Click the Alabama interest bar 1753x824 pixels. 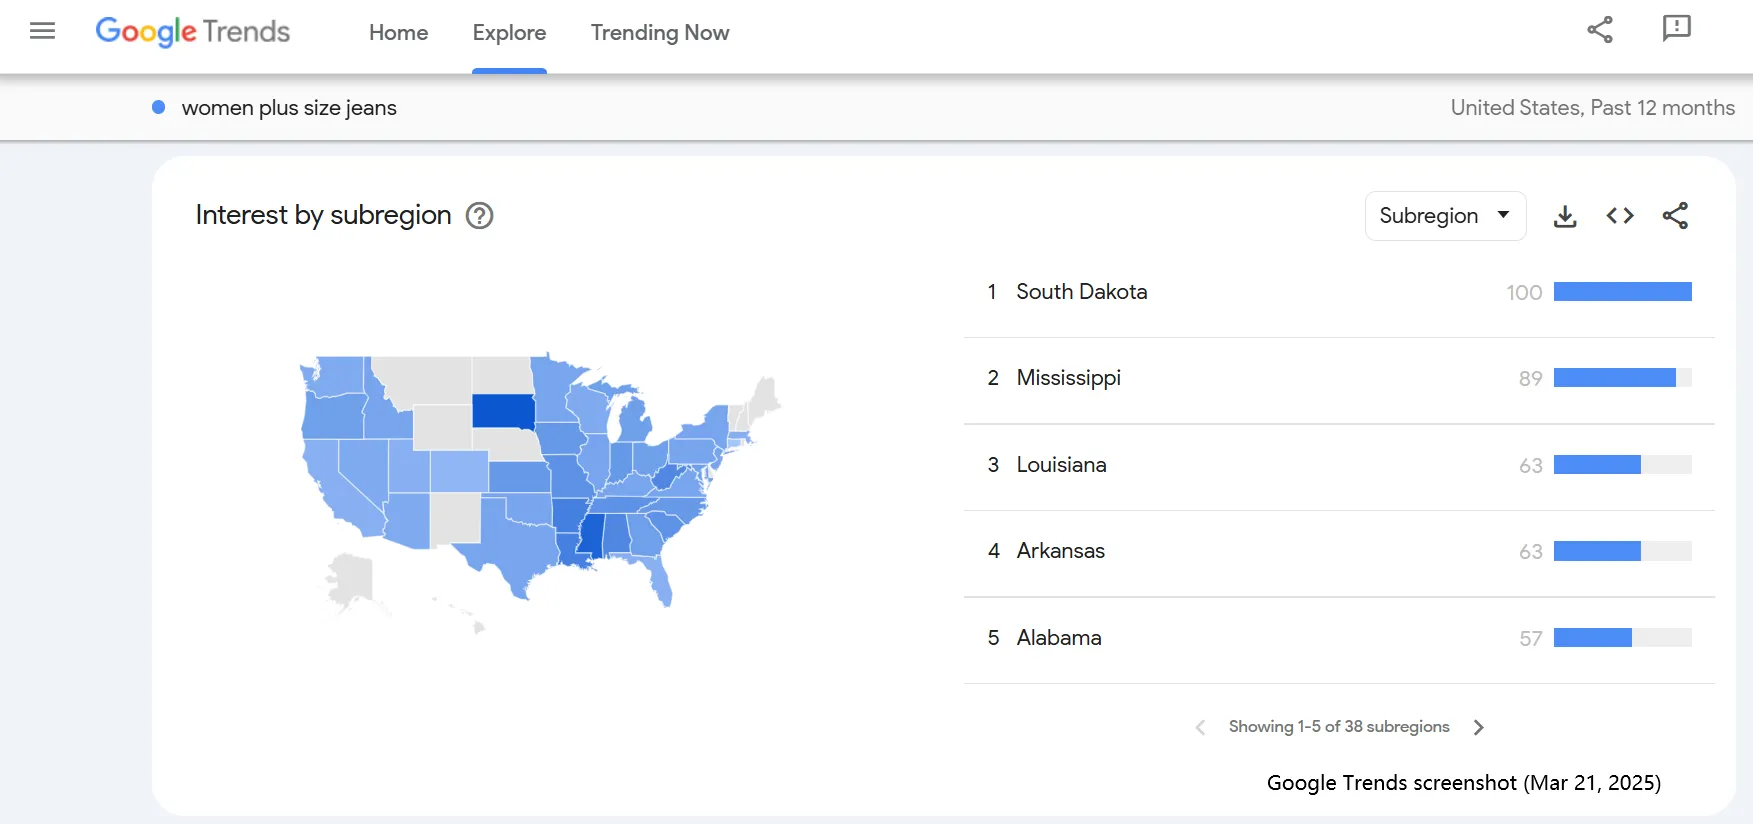pyautogui.click(x=1622, y=638)
